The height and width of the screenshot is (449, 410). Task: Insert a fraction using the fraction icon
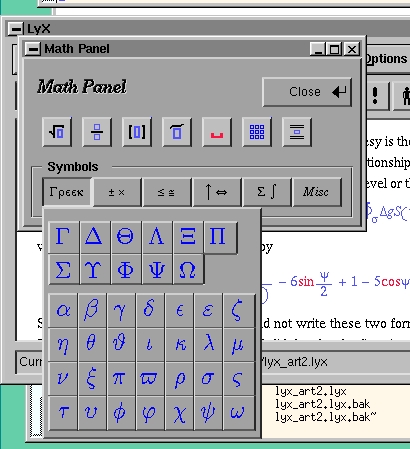pos(97,132)
